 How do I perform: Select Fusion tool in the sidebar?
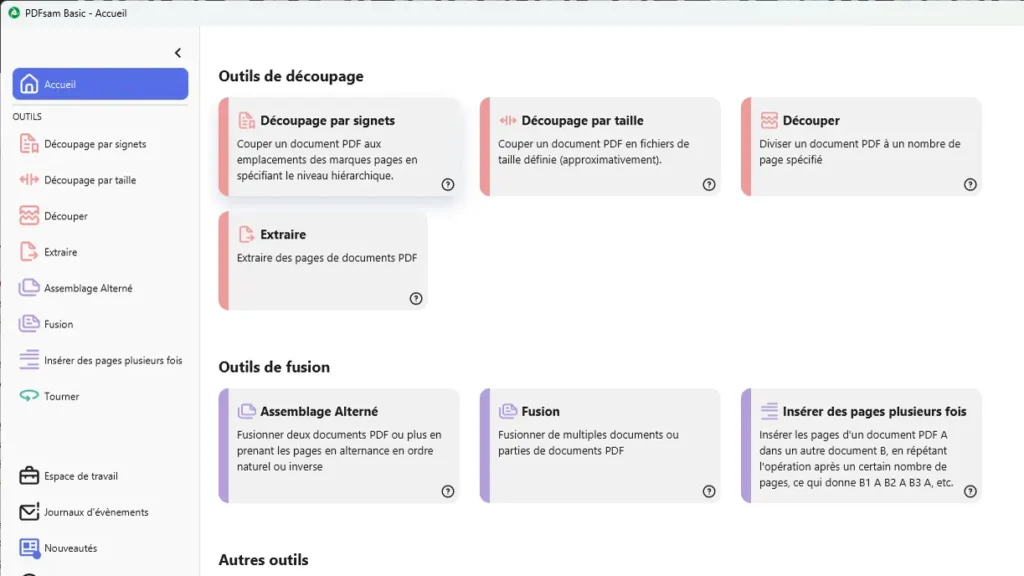coord(100,324)
